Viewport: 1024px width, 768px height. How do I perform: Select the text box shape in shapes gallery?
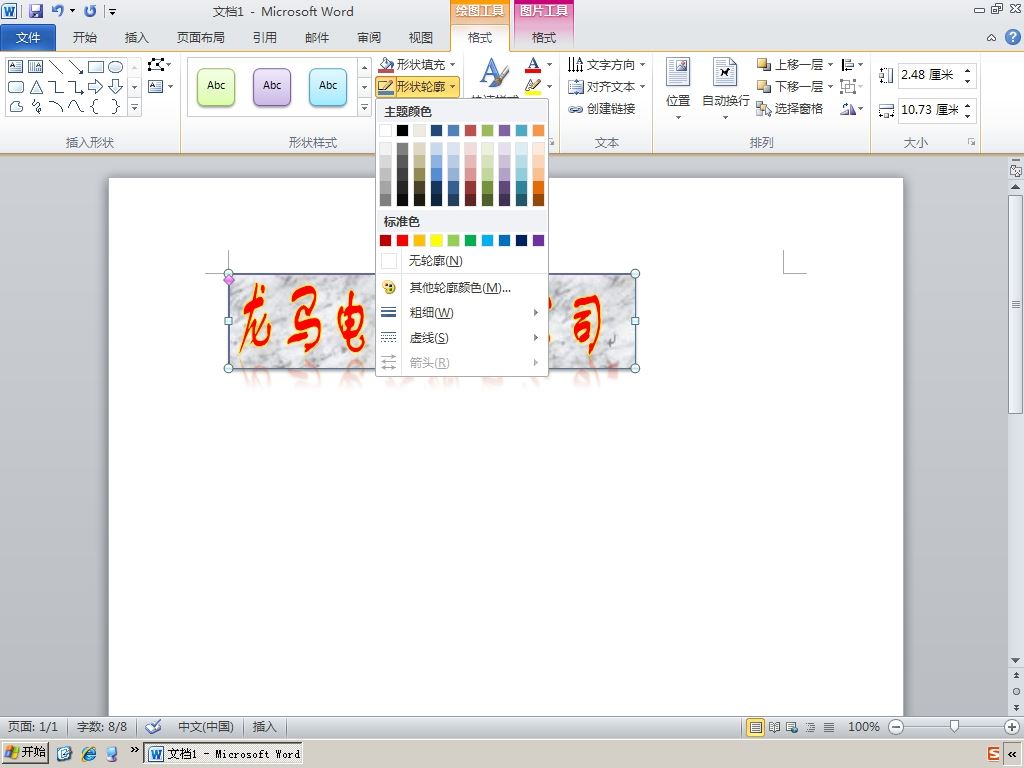pos(16,67)
